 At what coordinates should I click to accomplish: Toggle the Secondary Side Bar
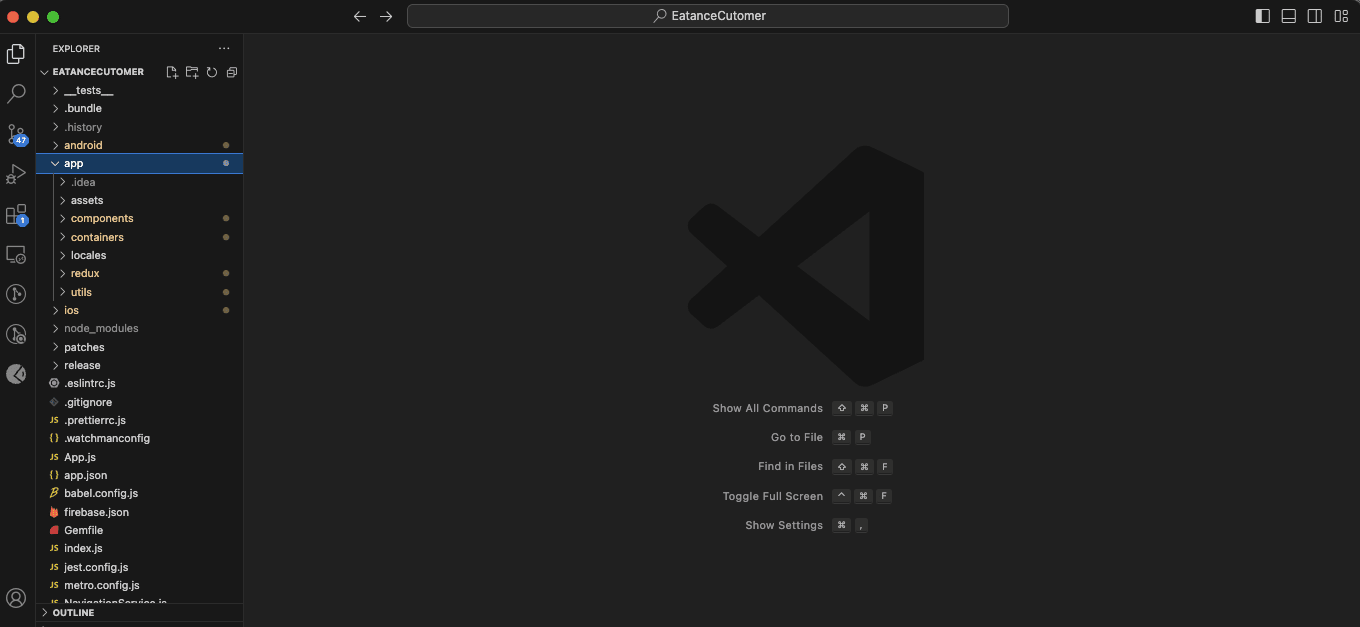1314,16
